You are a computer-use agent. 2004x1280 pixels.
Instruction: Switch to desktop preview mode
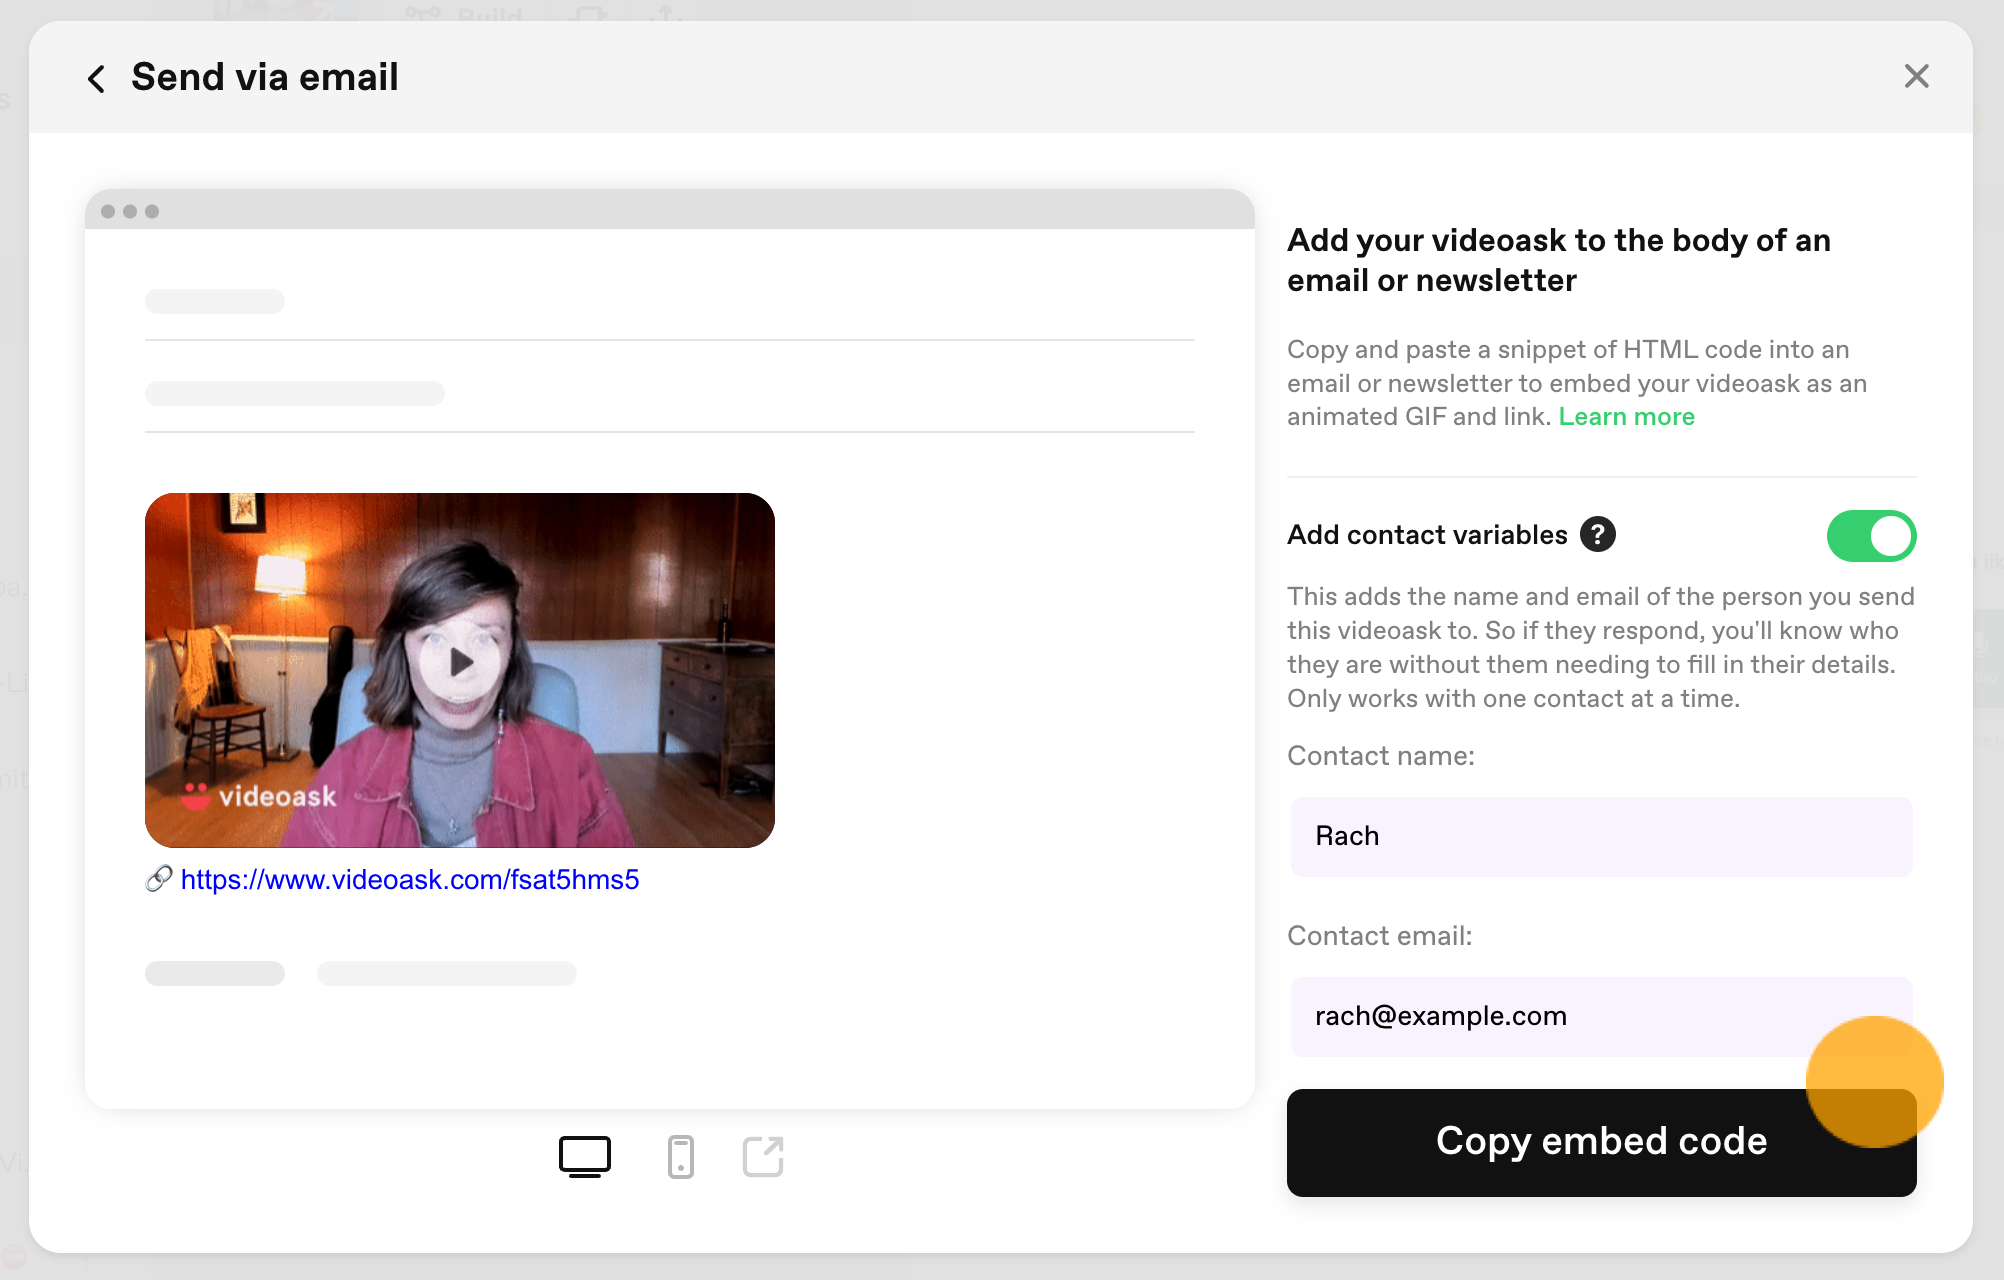(x=584, y=1157)
